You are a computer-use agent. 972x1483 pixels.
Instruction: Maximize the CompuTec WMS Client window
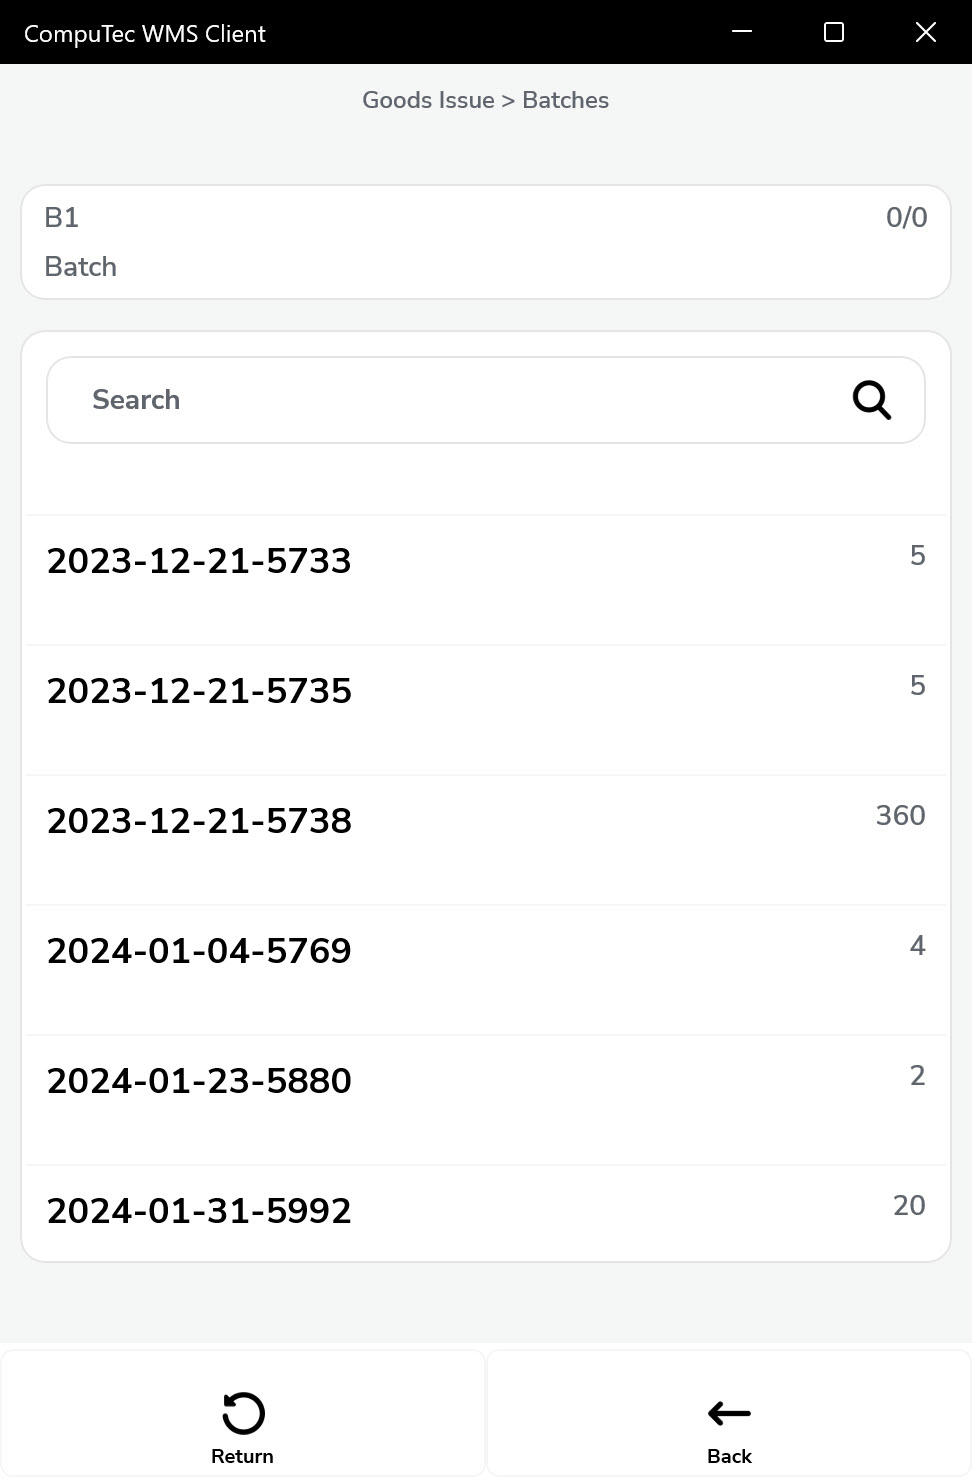[x=833, y=32]
